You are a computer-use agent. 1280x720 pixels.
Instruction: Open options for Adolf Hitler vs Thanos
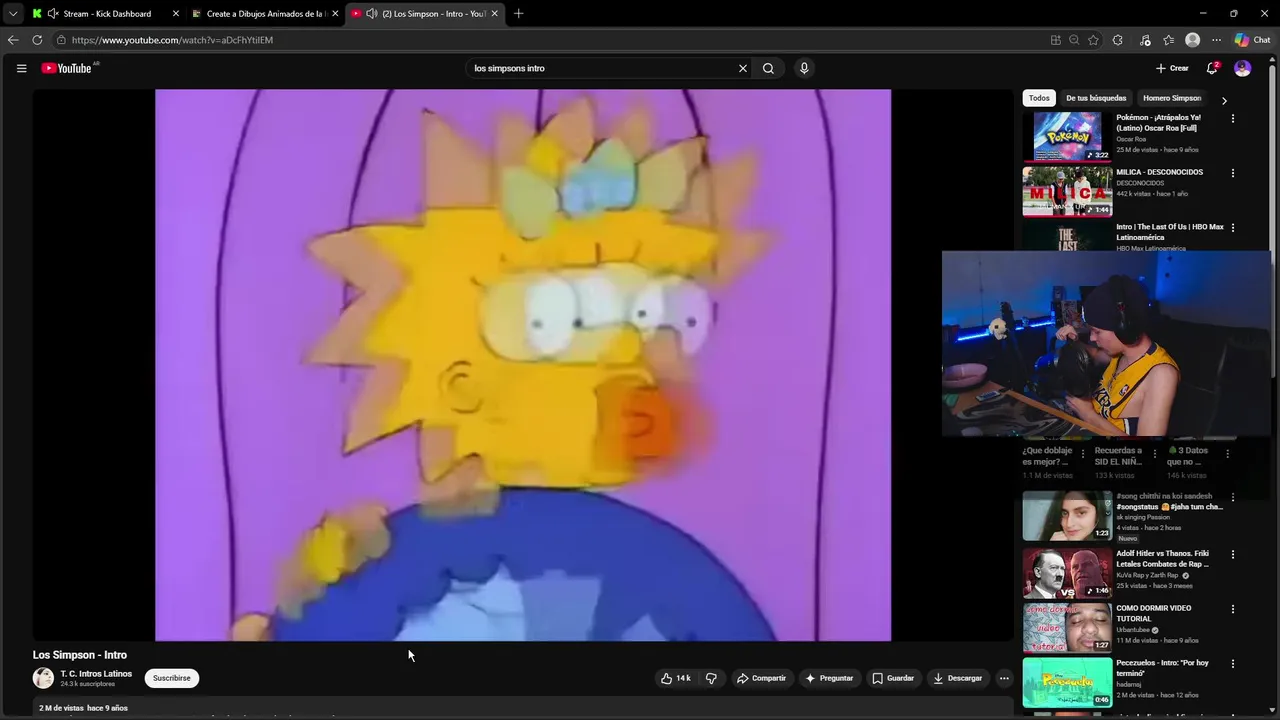pos(1233,554)
